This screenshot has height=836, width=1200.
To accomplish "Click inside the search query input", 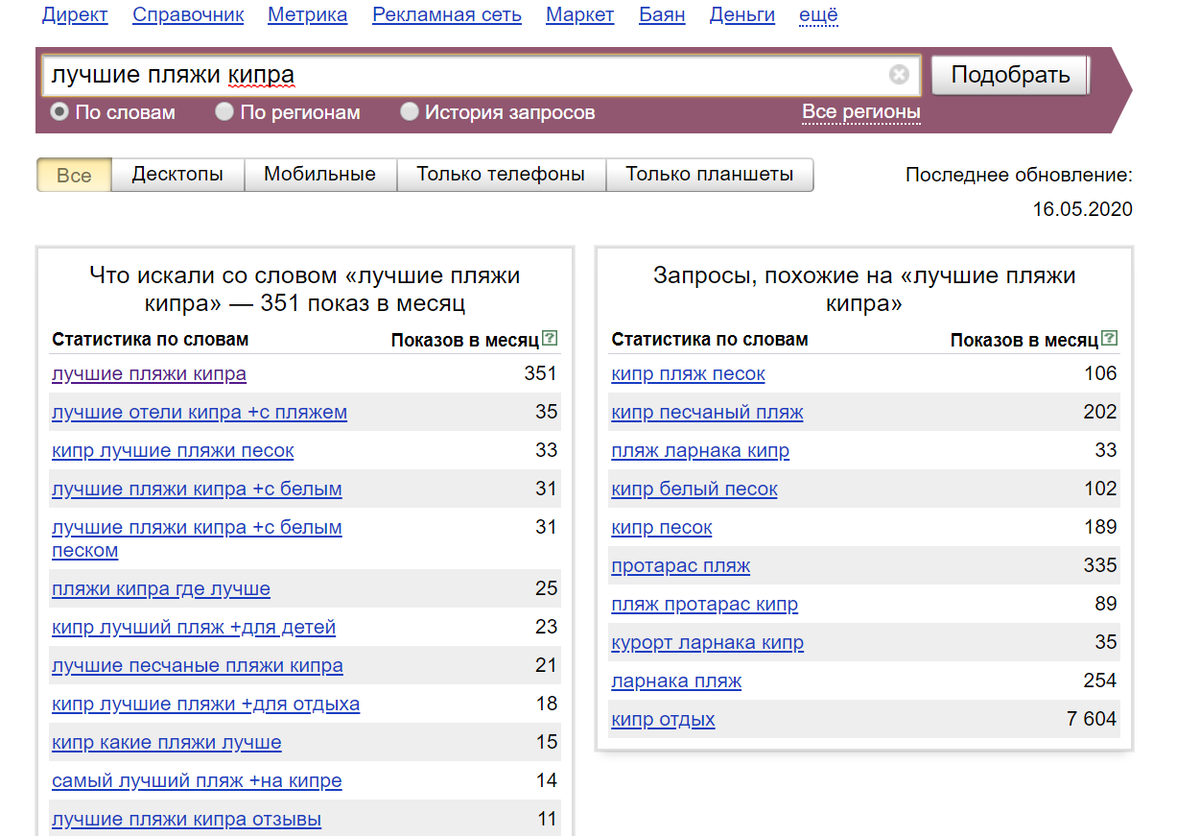I will (400, 75).
